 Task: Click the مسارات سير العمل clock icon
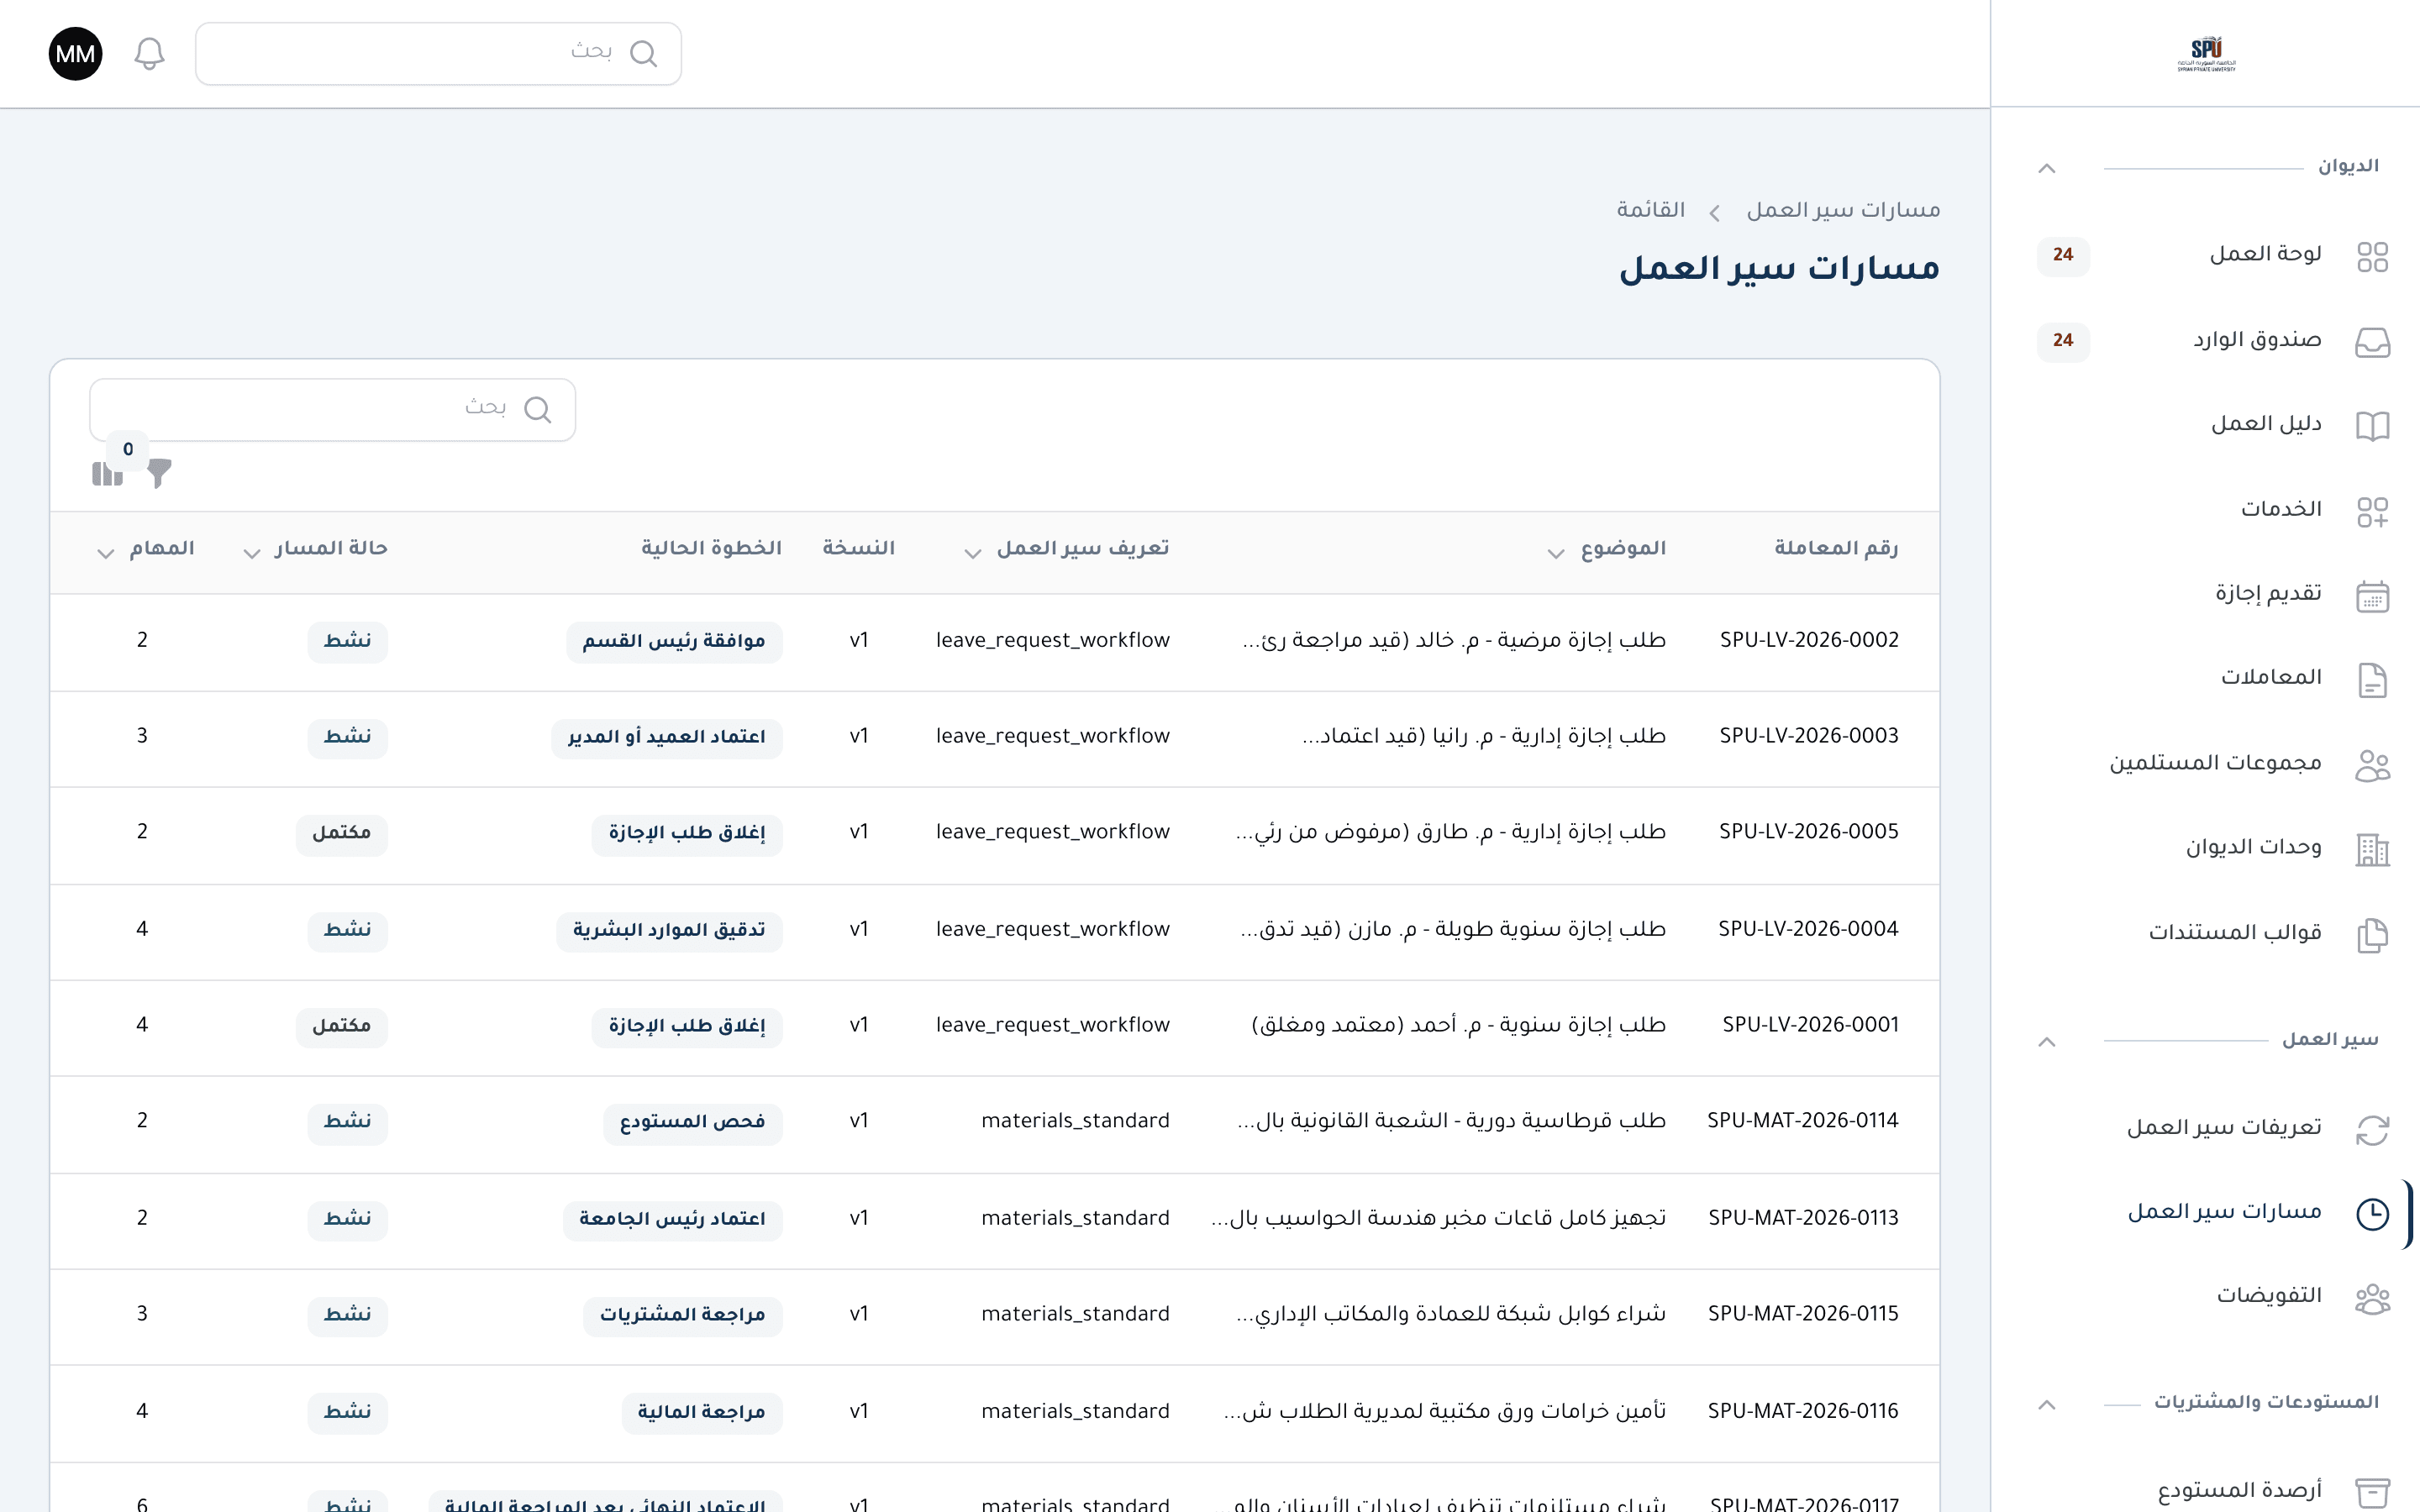tap(2372, 1214)
